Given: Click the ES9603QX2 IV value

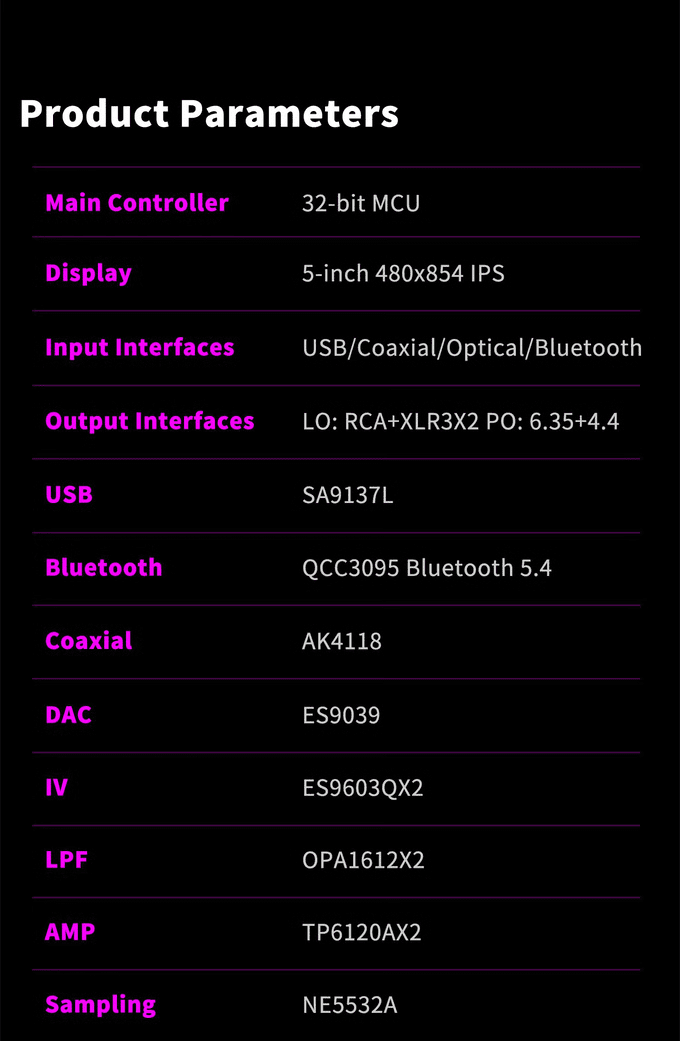Looking at the screenshot, I should pos(363,788).
